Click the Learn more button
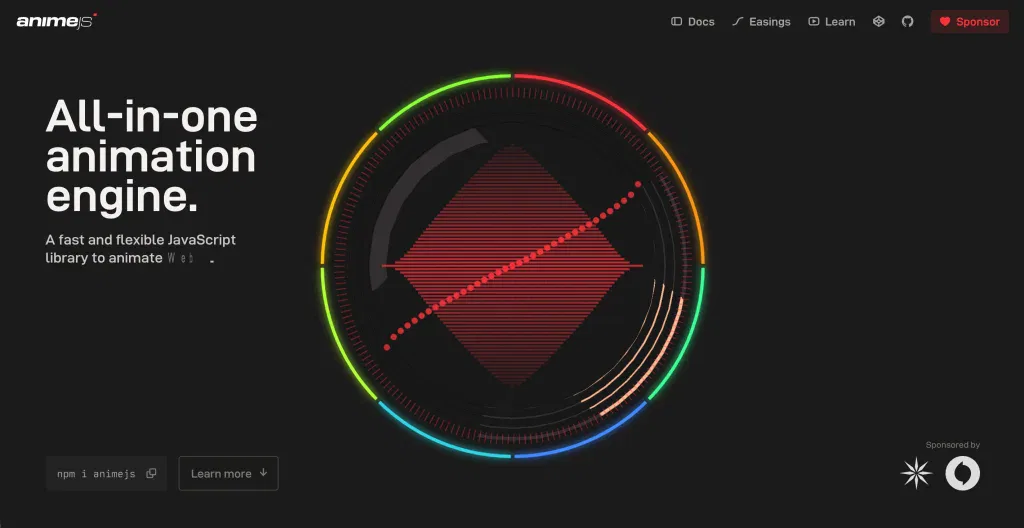 point(228,474)
